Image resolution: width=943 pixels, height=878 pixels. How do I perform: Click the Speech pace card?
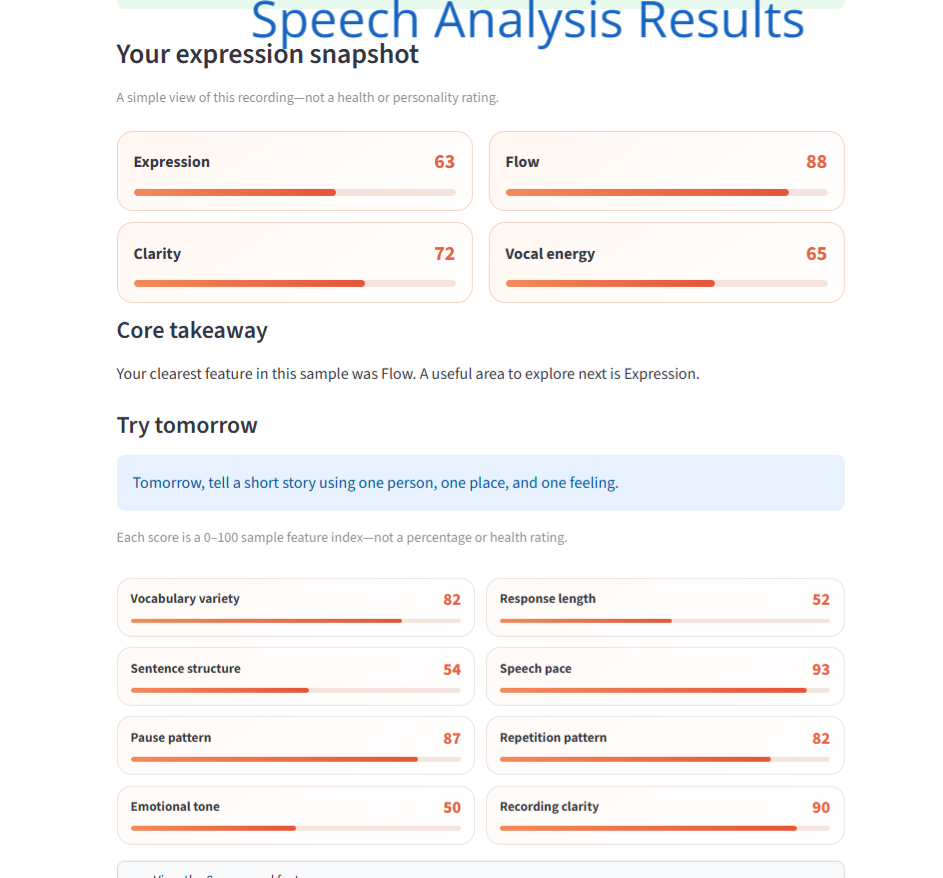(665, 677)
